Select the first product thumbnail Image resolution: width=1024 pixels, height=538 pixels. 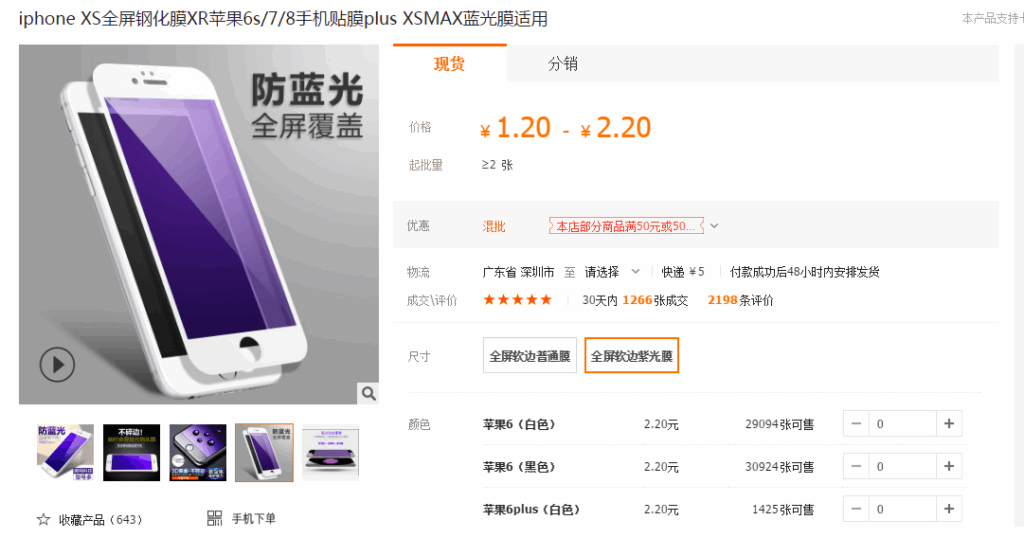coord(65,452)
